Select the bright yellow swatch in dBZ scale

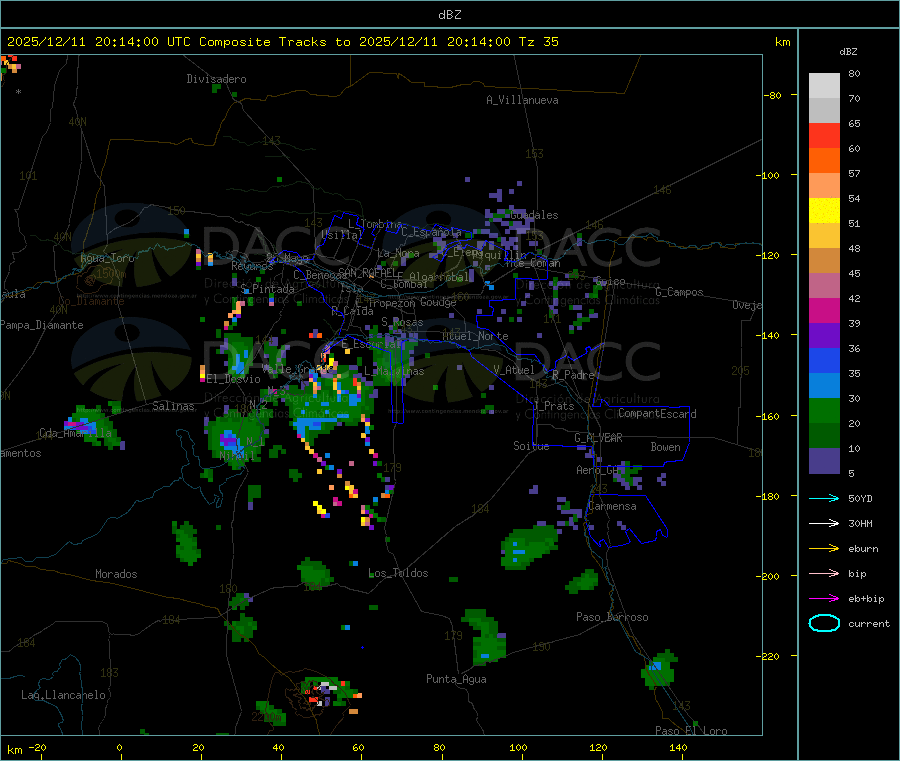click(824, 211)
